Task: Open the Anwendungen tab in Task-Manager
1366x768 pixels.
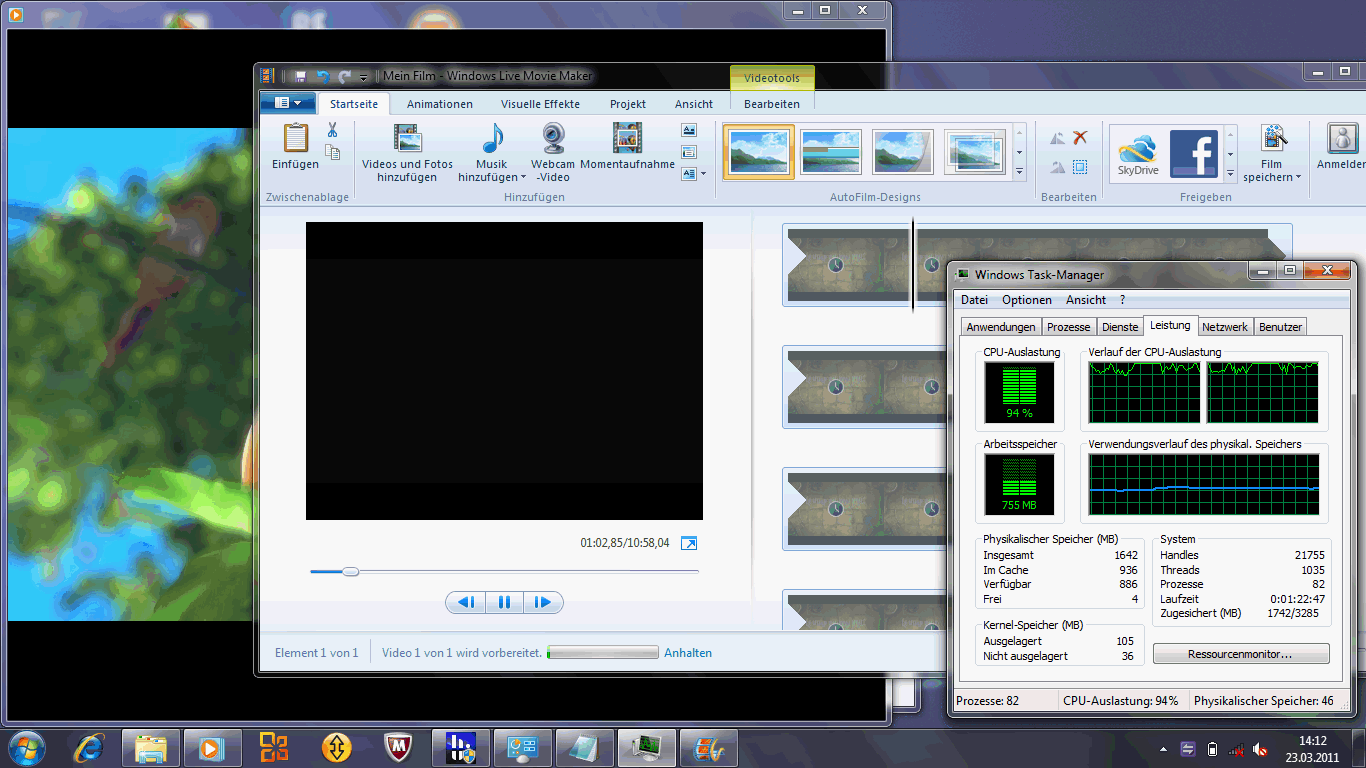Action: coord(1001,327)
